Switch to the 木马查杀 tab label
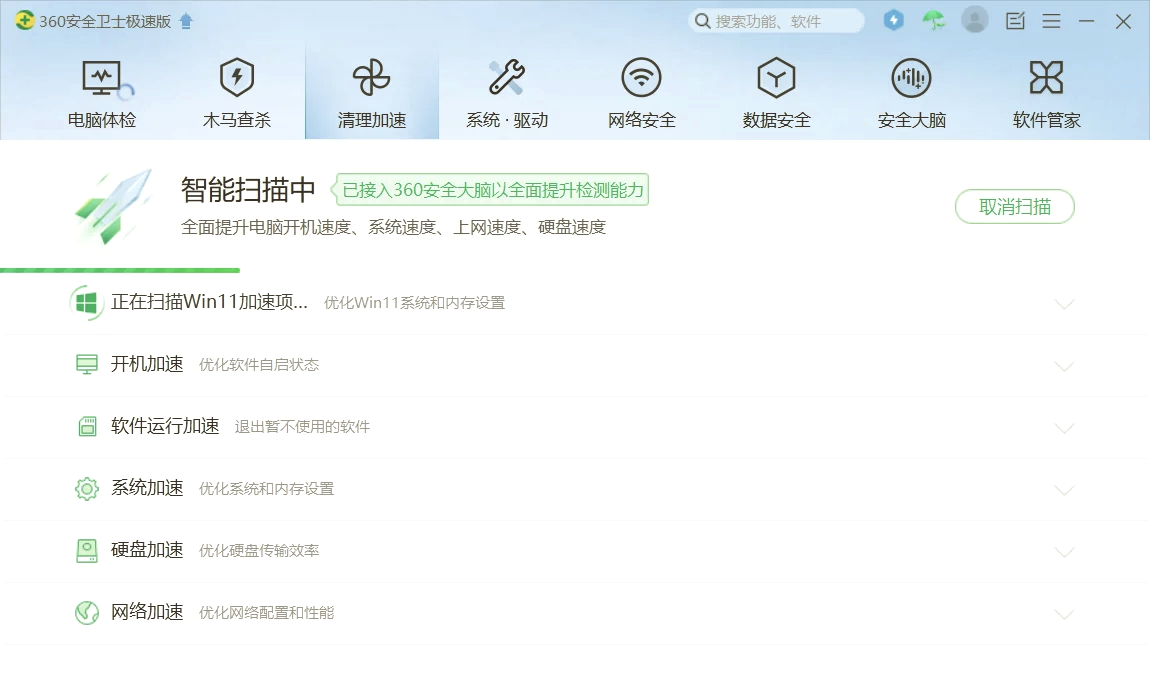Viewport: 1150px width, 695px height. tap(237, 120)
